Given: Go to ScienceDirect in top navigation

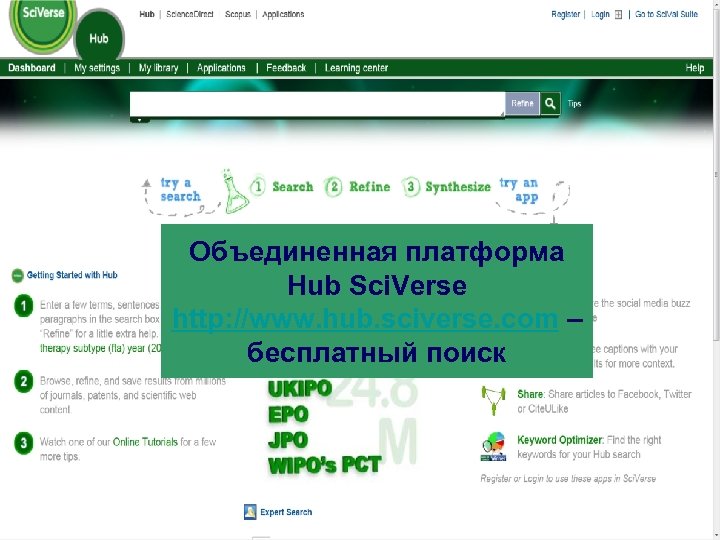Looking at the screenshot, I should point(190,14).
